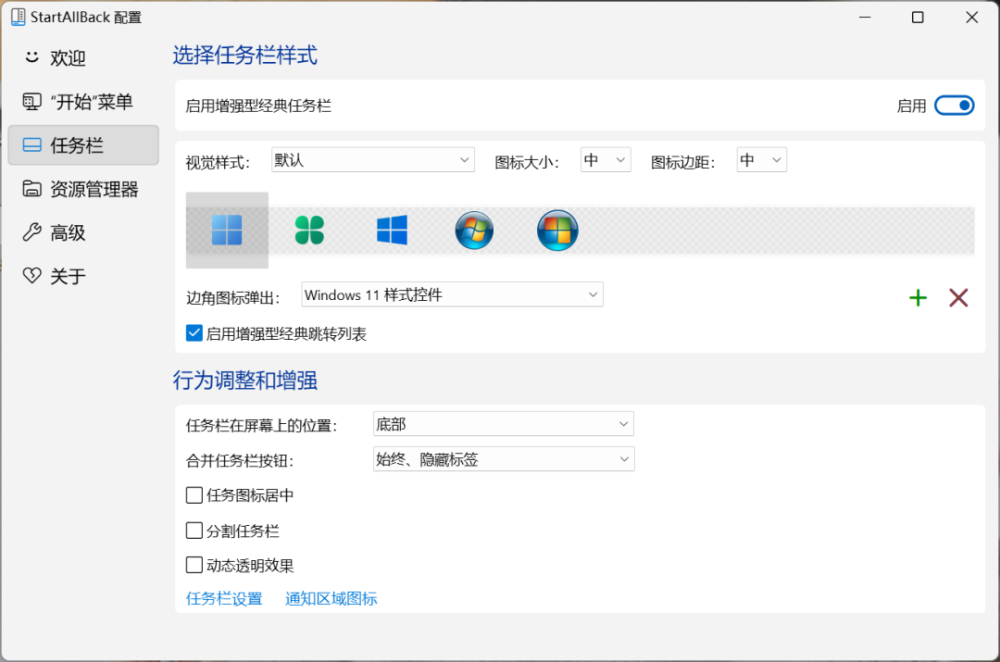Select the Windows 7 orb start icon

click(x=474, y=230)
